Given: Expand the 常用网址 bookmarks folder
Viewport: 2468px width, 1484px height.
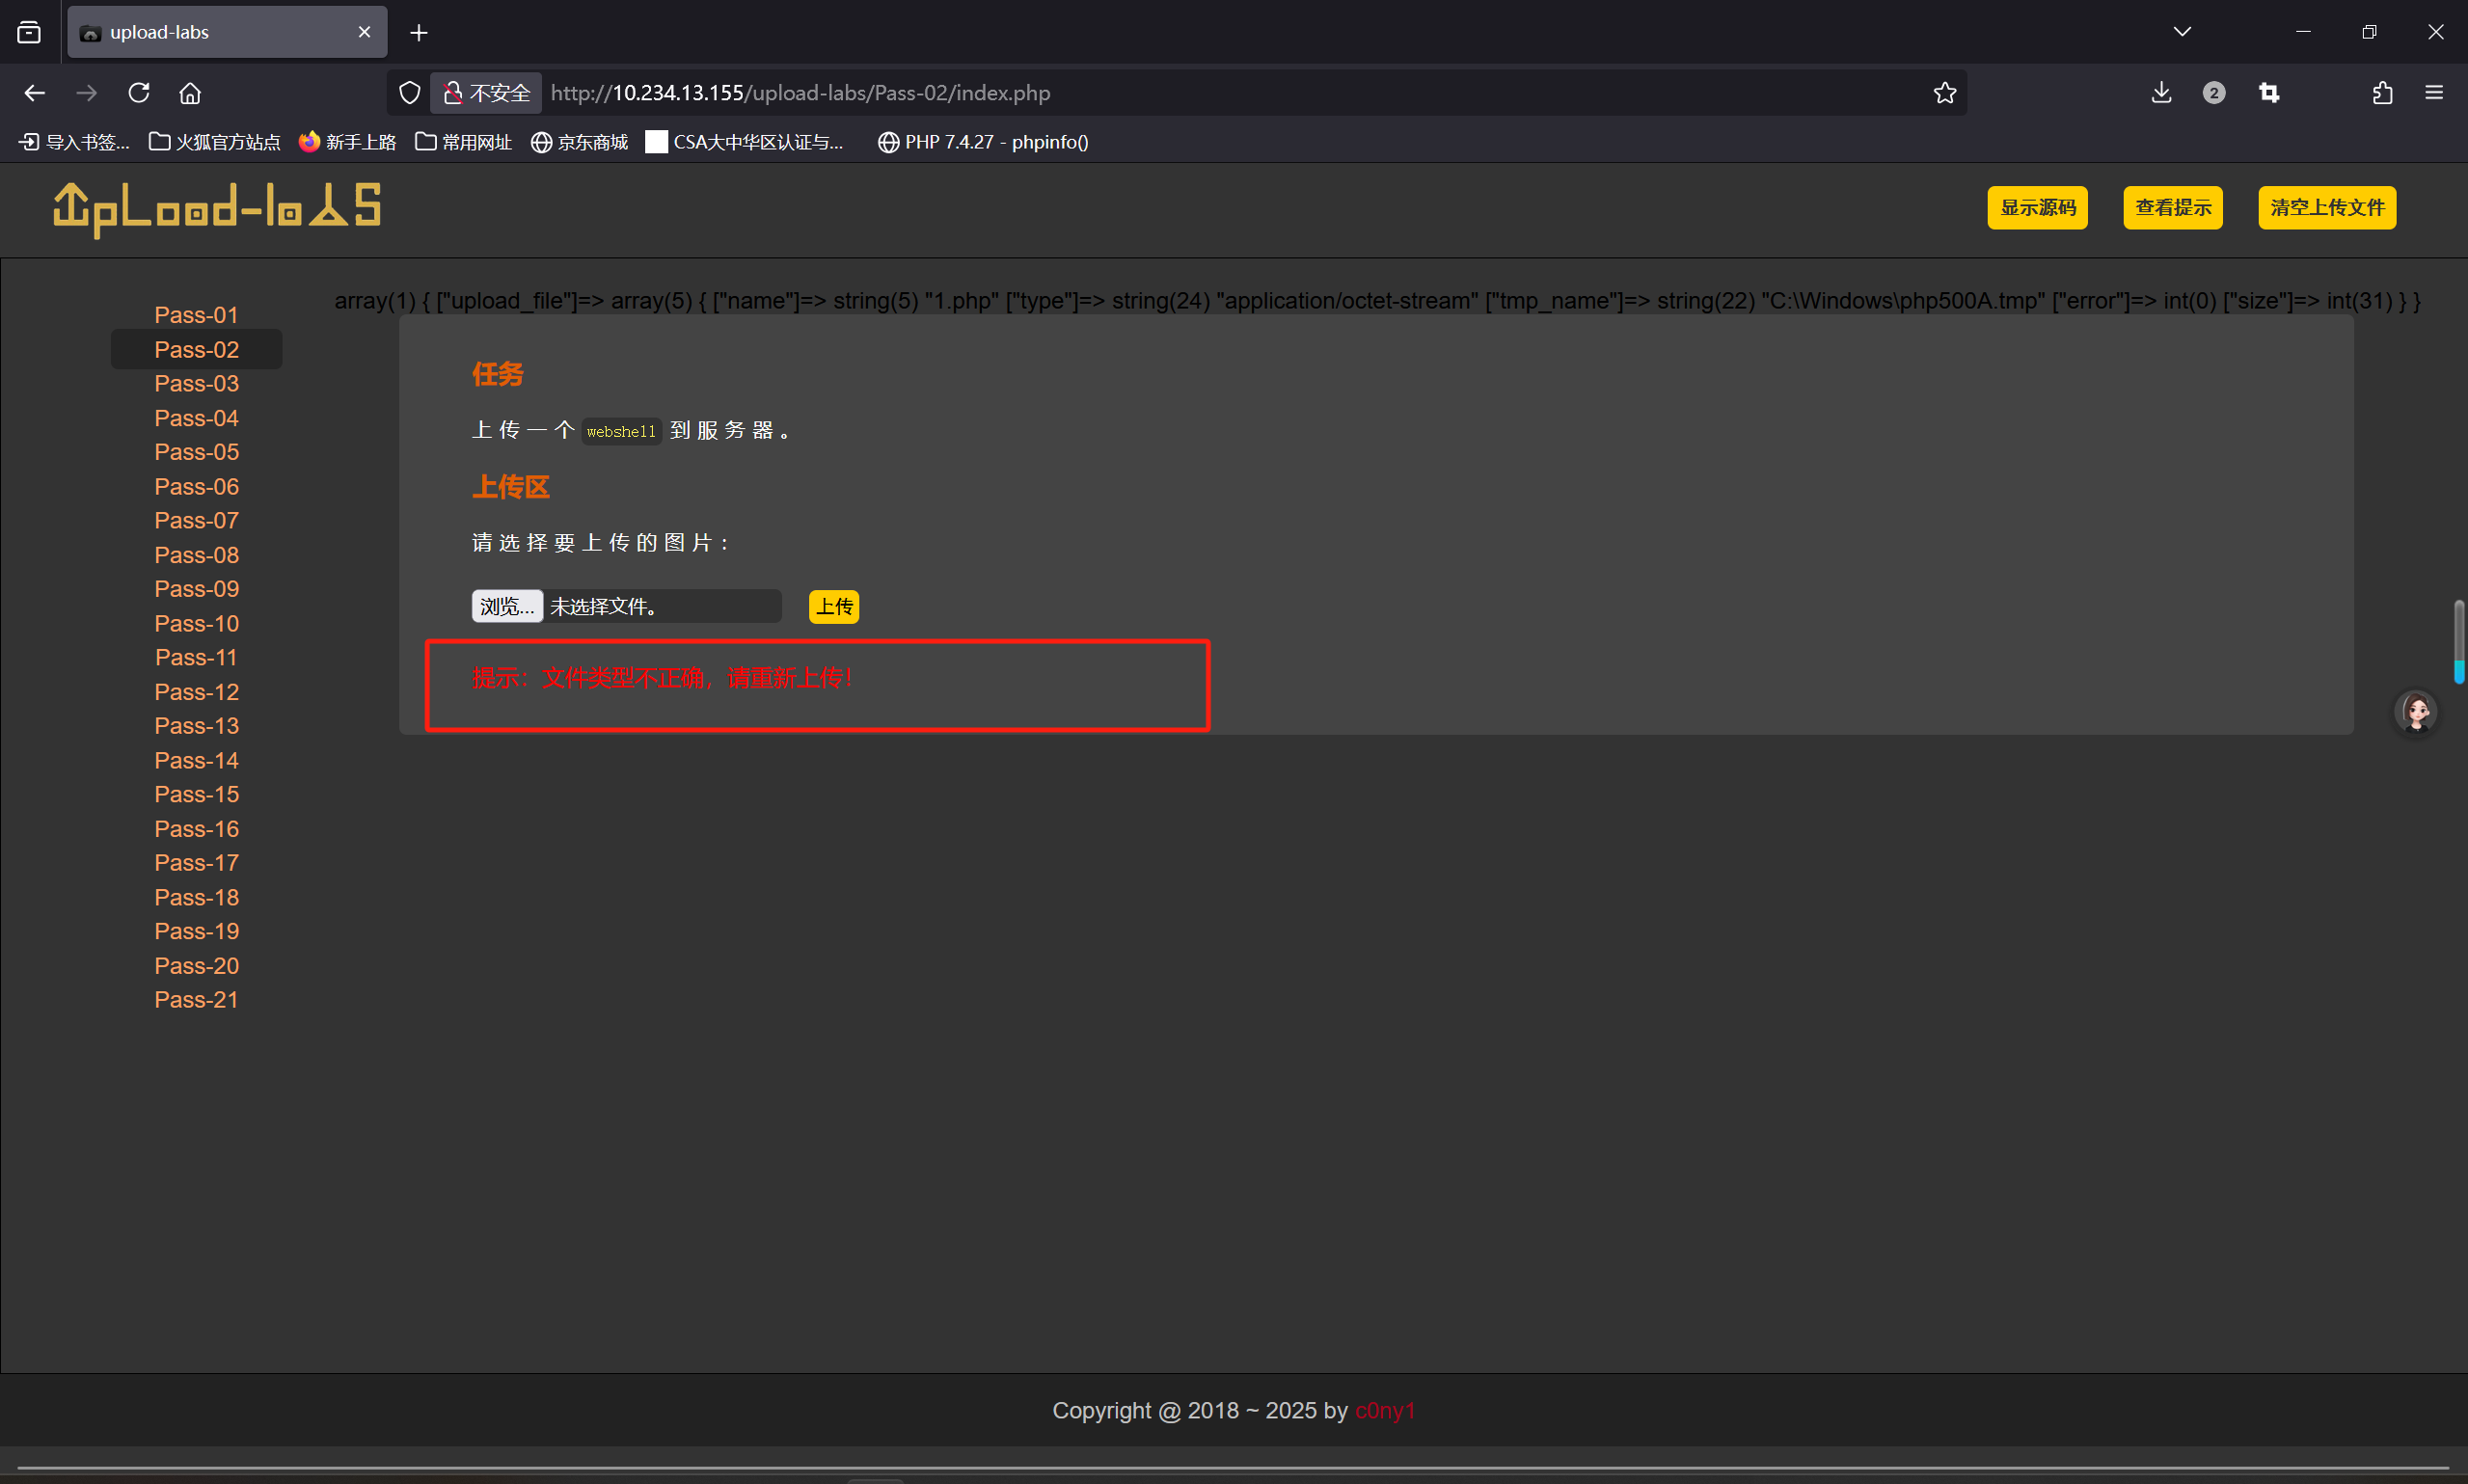Looking at the screenshot, I should (x=464, y=142).
